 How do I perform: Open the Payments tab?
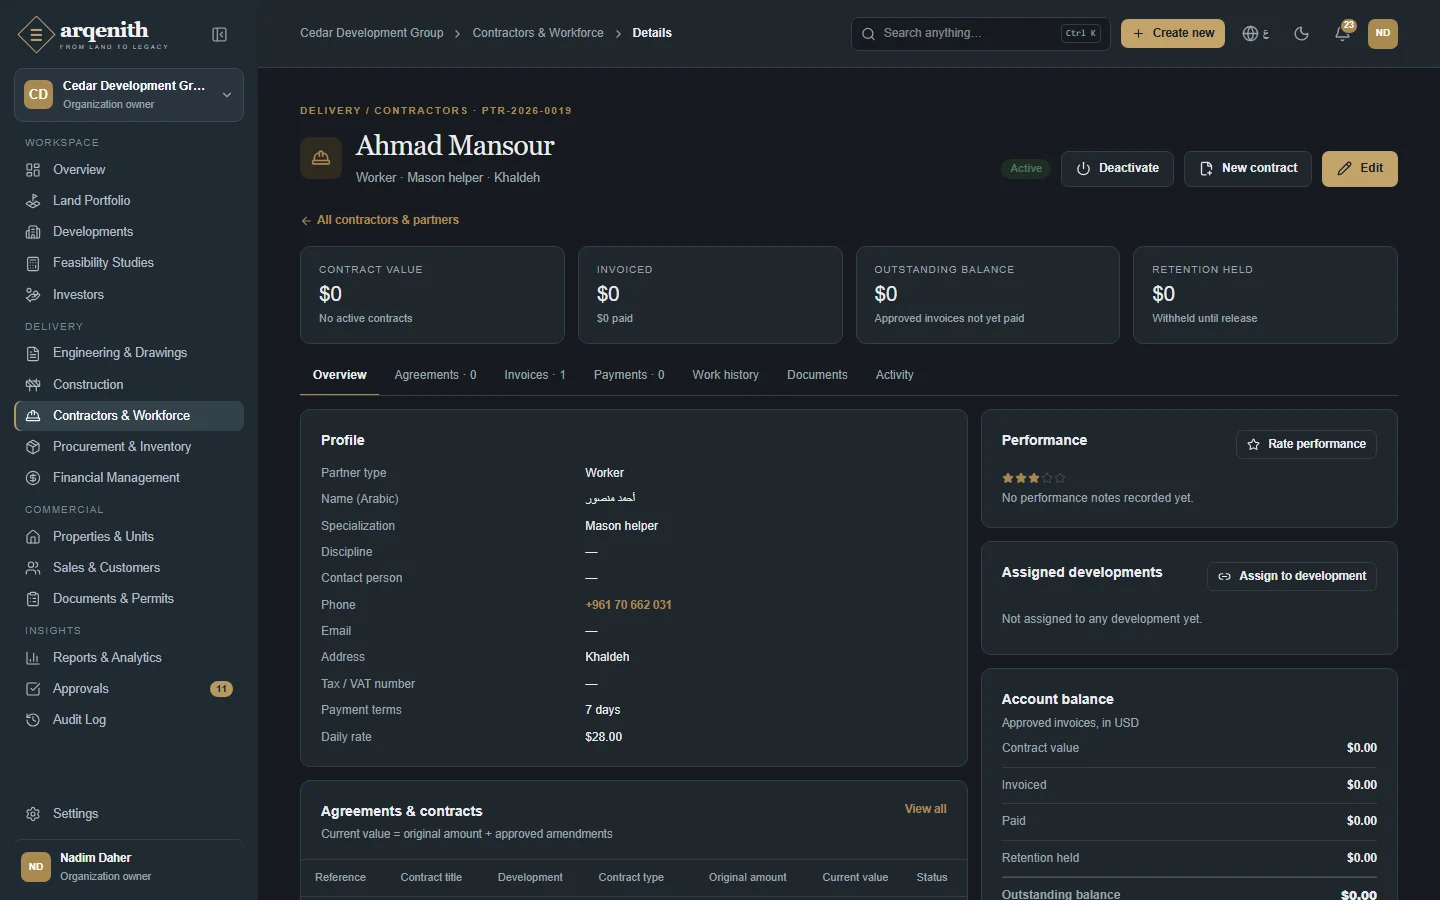(x=629, y=375)
